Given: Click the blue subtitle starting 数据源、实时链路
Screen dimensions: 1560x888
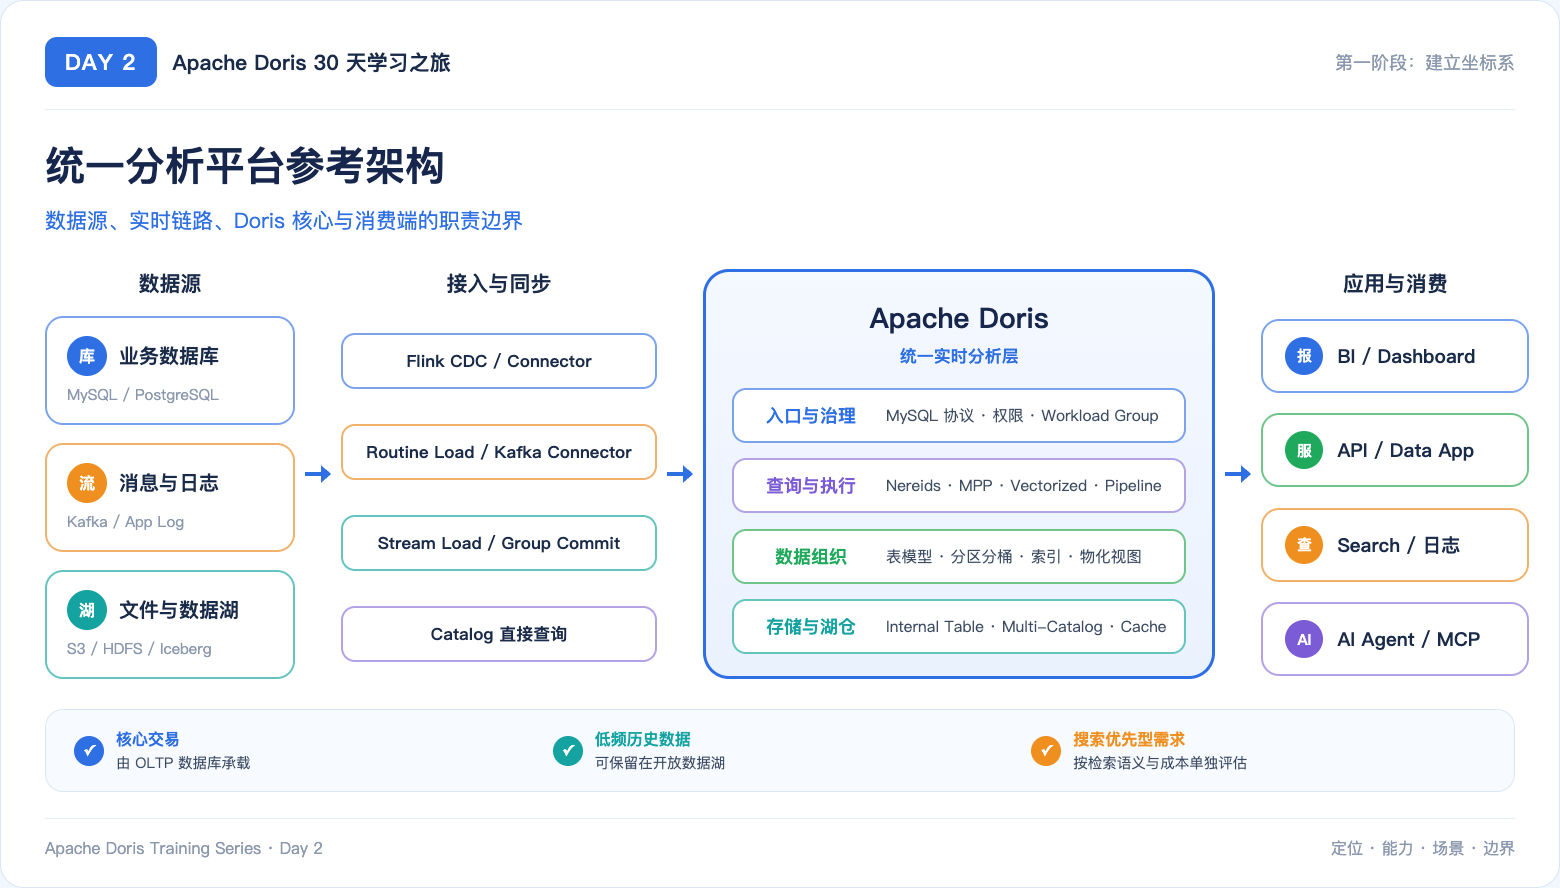Looking at the screenshot, I should pyautogui.click(x=284, y=221).
